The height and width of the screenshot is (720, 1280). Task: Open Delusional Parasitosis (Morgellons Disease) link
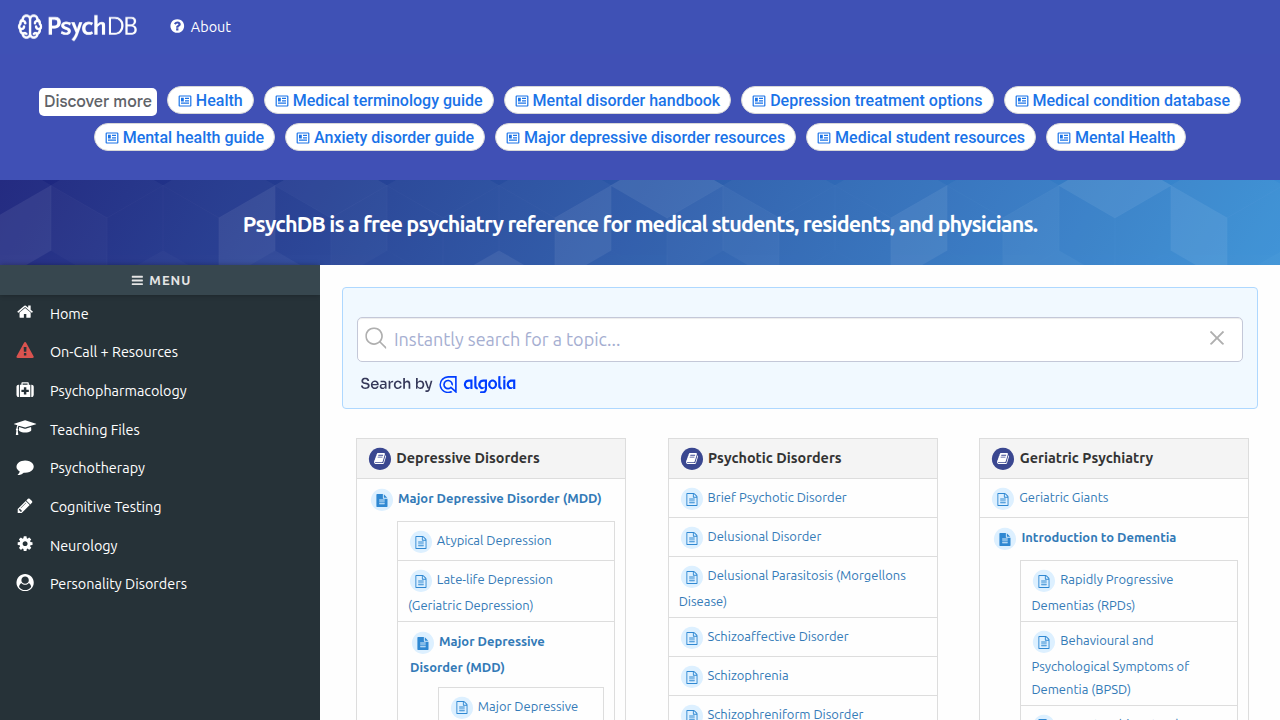(x=793, y=588)
